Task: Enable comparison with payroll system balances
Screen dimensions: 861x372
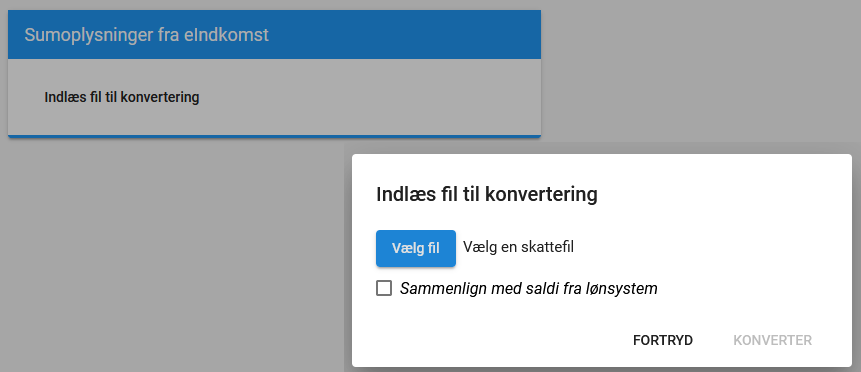Action: pyautogui.click(x=384, y=288)
